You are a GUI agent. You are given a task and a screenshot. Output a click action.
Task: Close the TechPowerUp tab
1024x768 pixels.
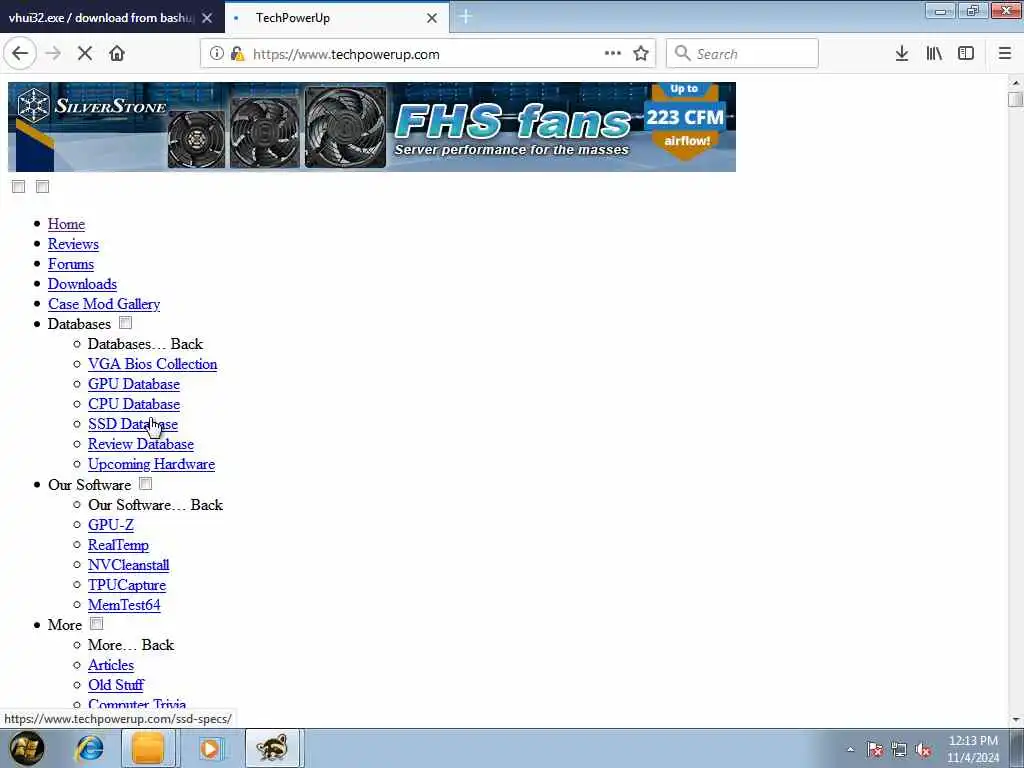432,18
